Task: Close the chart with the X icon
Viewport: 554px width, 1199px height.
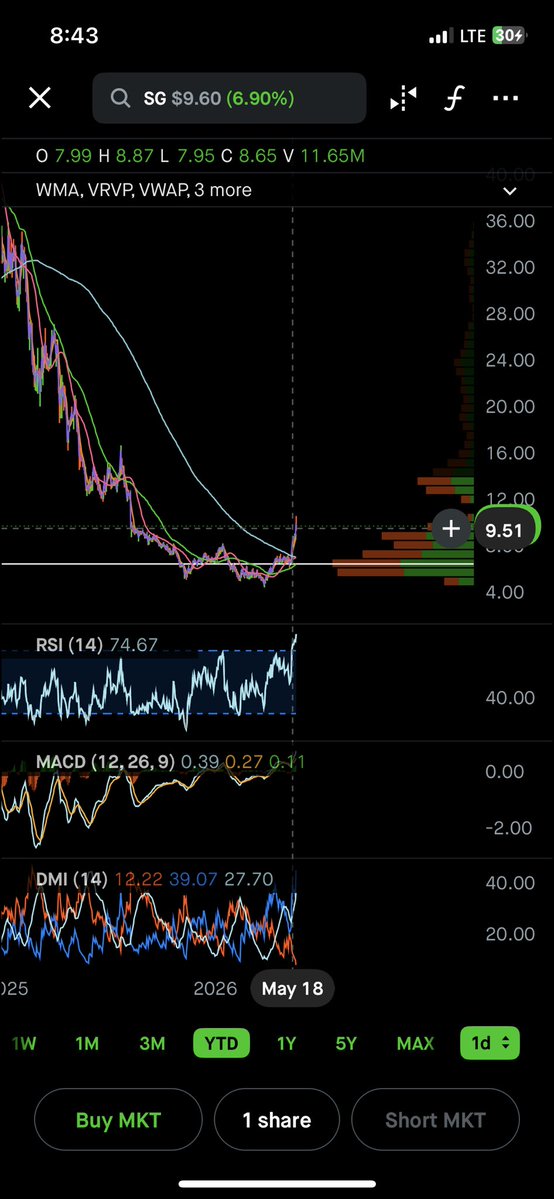Action: [x=40, y=98]
